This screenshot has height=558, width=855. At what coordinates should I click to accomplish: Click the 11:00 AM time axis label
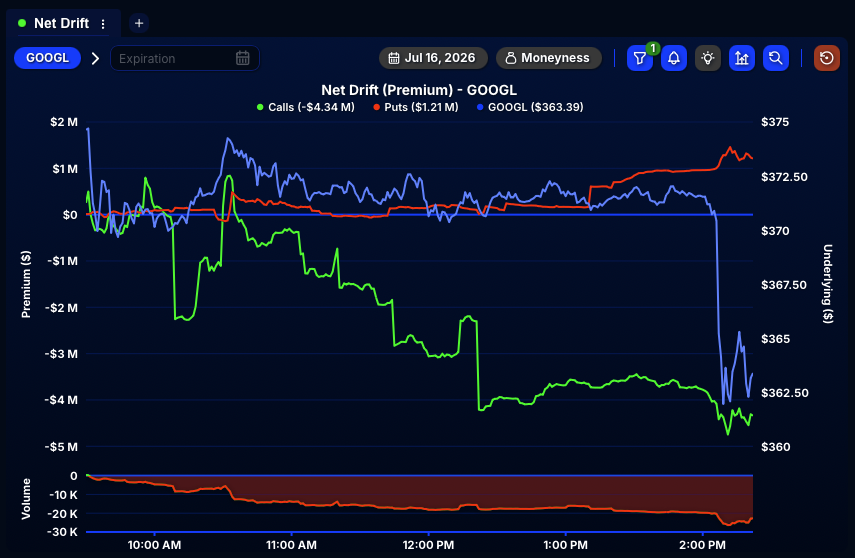point(291,545)
